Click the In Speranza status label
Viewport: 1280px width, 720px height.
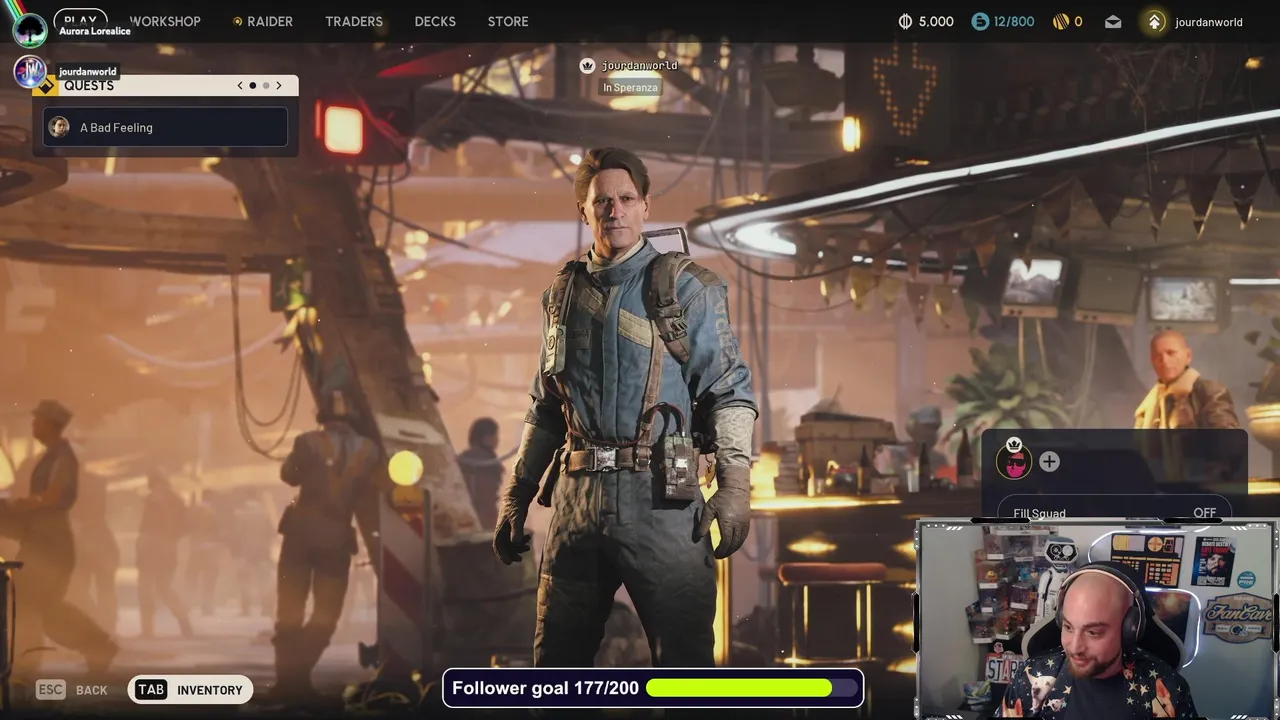click(630, 88)
